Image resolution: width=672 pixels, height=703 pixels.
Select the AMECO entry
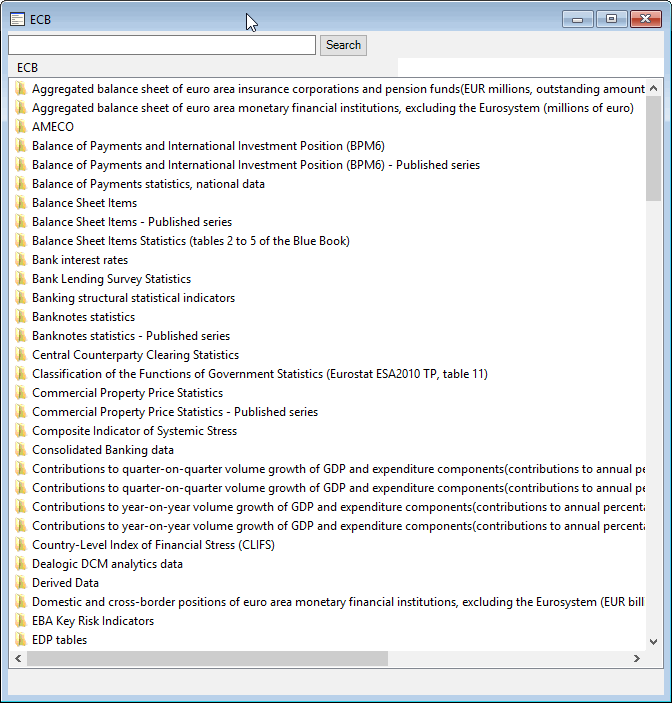[53, 127]
